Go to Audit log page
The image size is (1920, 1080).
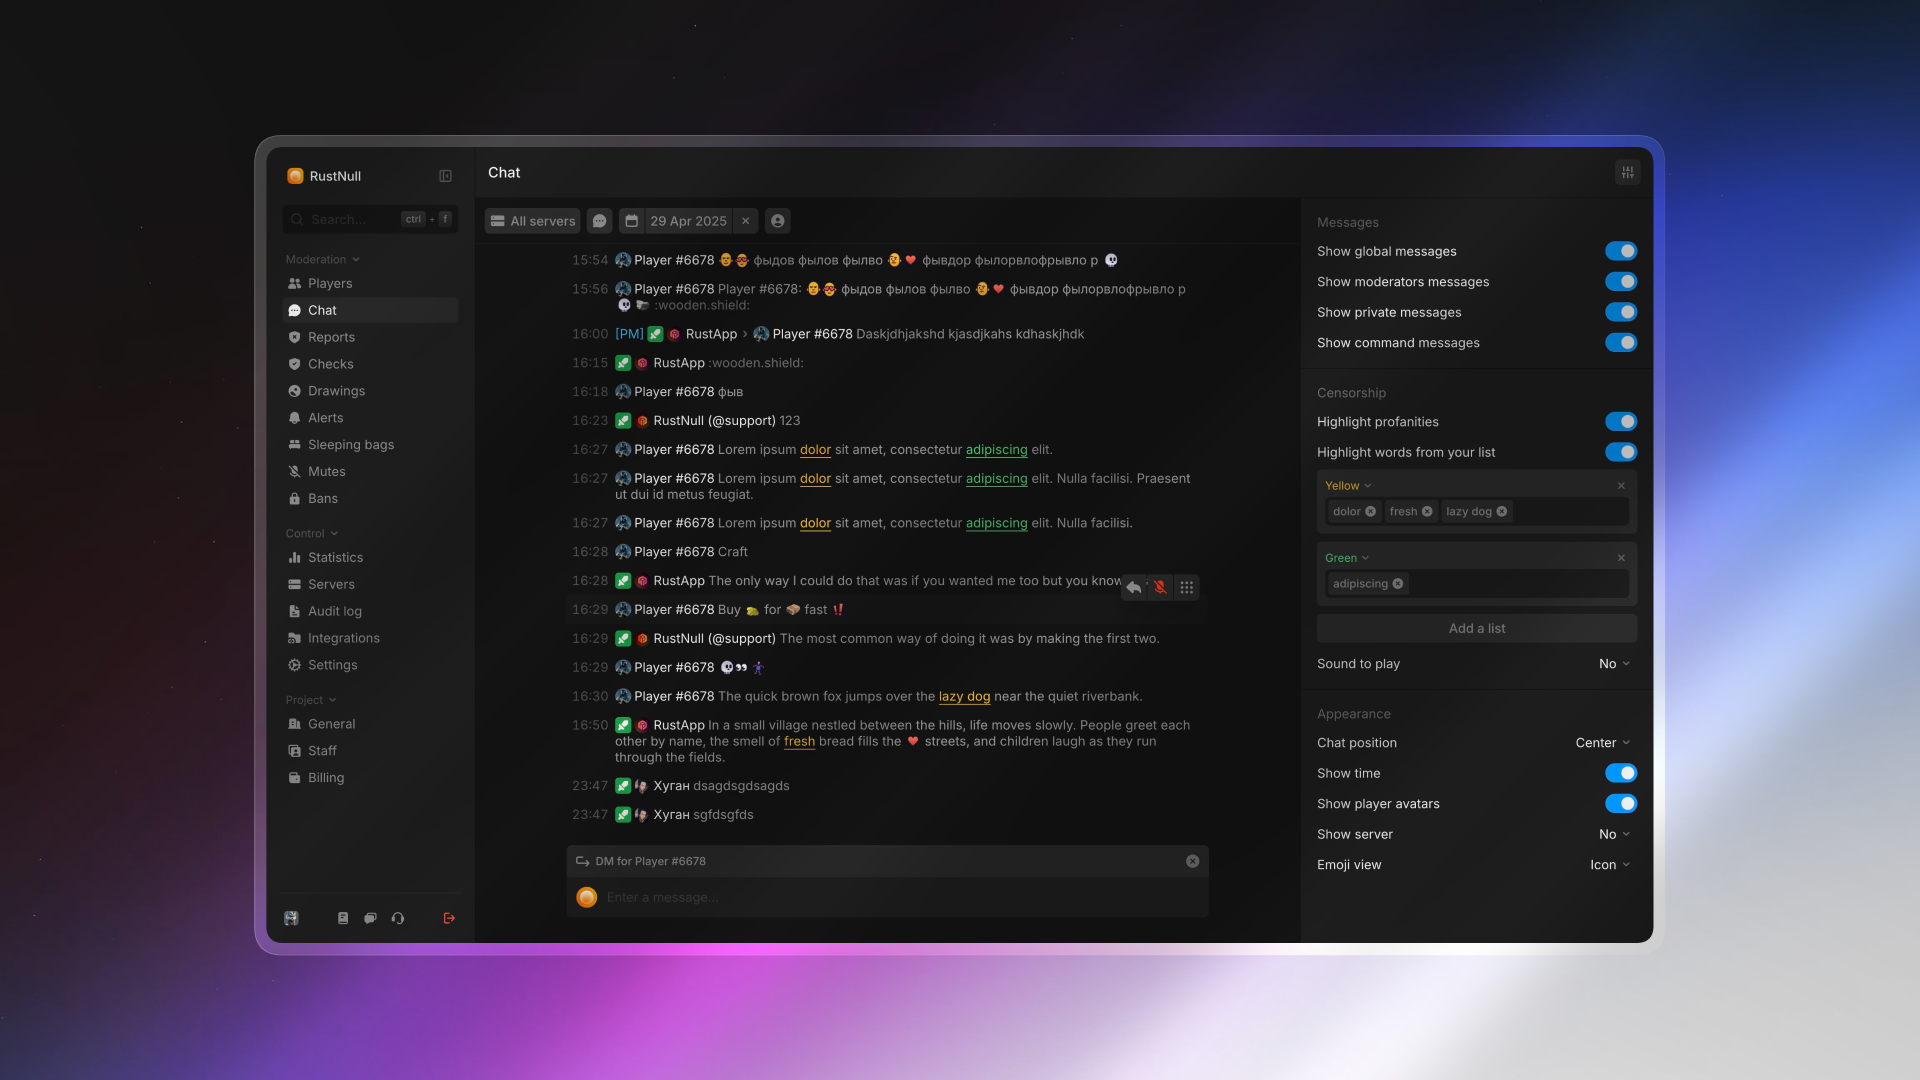[x=334, y=612]
